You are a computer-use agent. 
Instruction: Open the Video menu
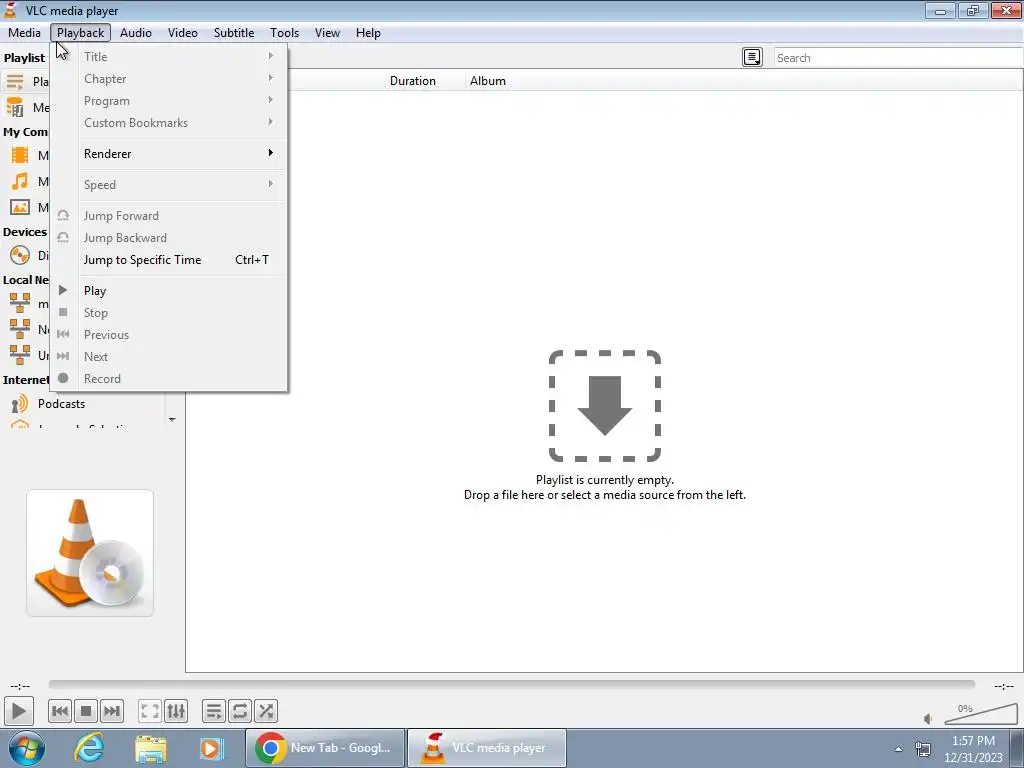(183, 33)
